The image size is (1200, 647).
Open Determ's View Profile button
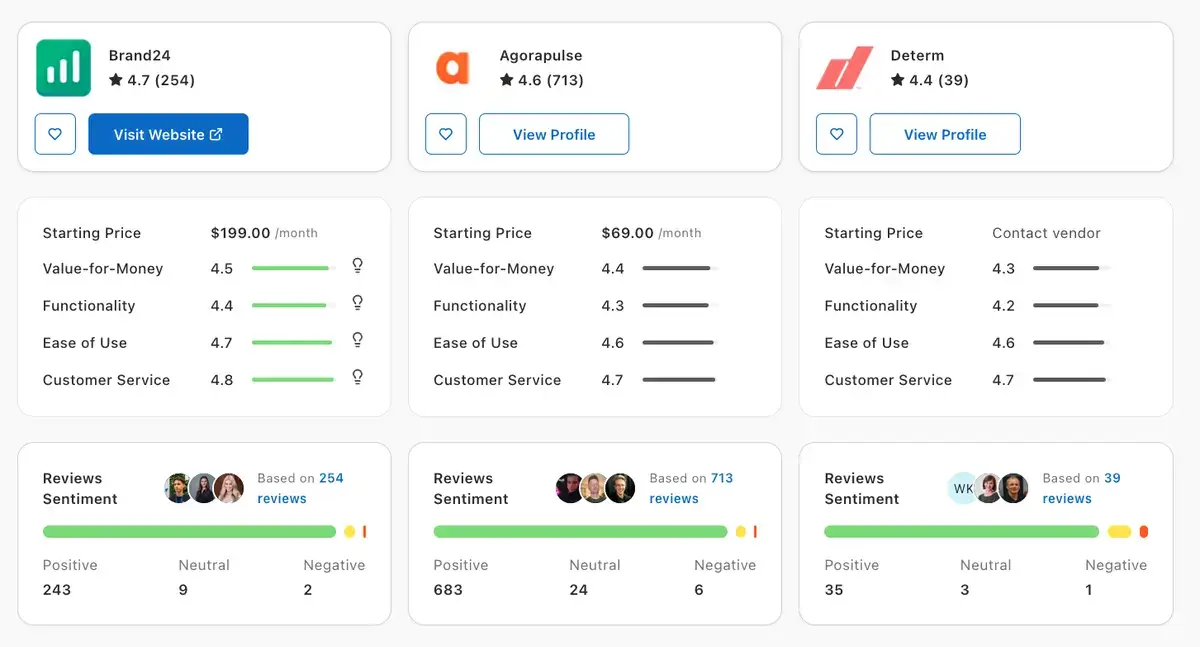pyautogui.click(x=945, y=134)
